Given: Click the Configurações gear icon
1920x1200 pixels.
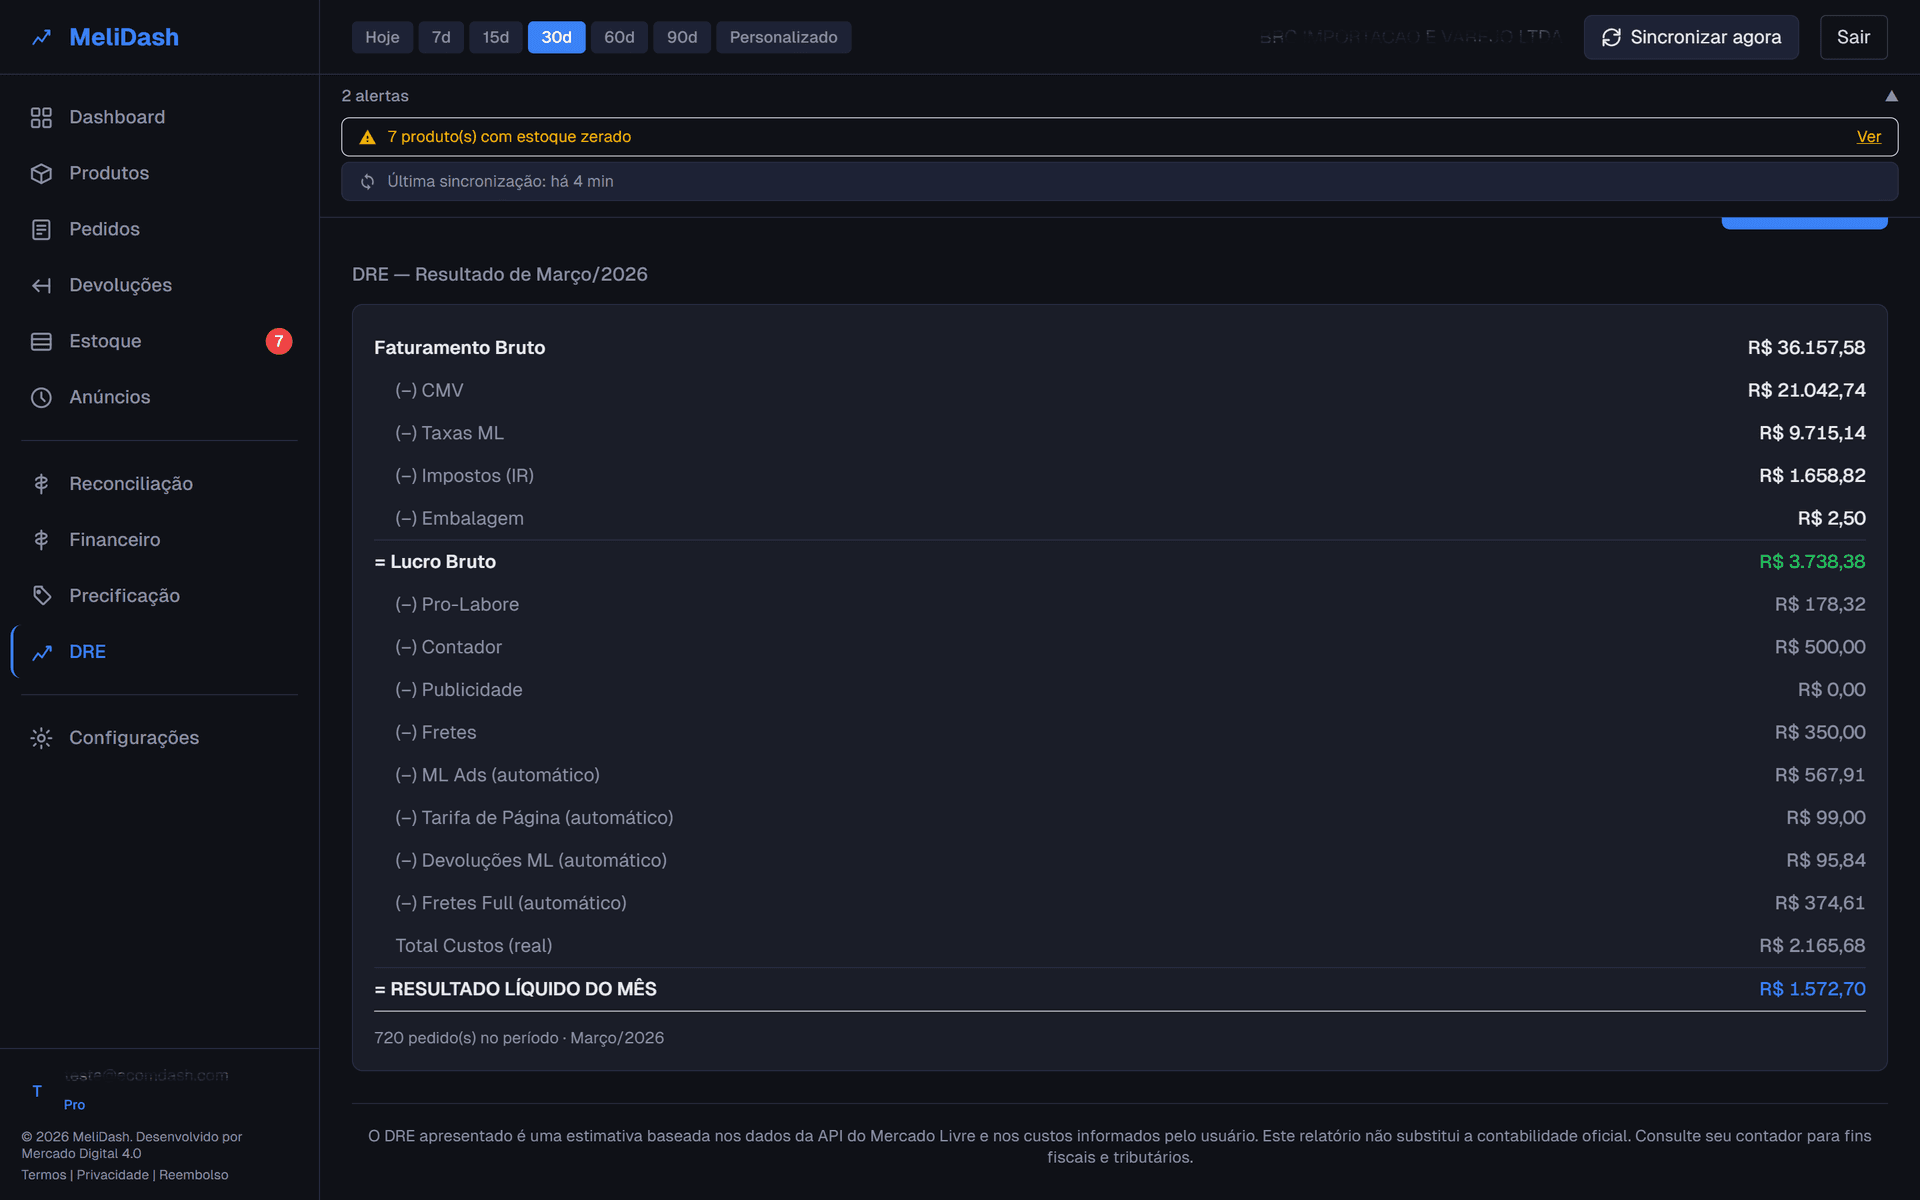Looking at the screenshot, I should tap(41, 737).
